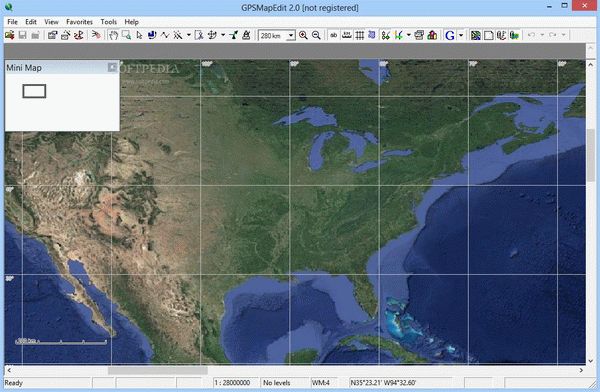The width and height of the screenshot is (600, 392).
Task: Open dropdown arrow next to Google G icon
Action: tap(461, 36)
